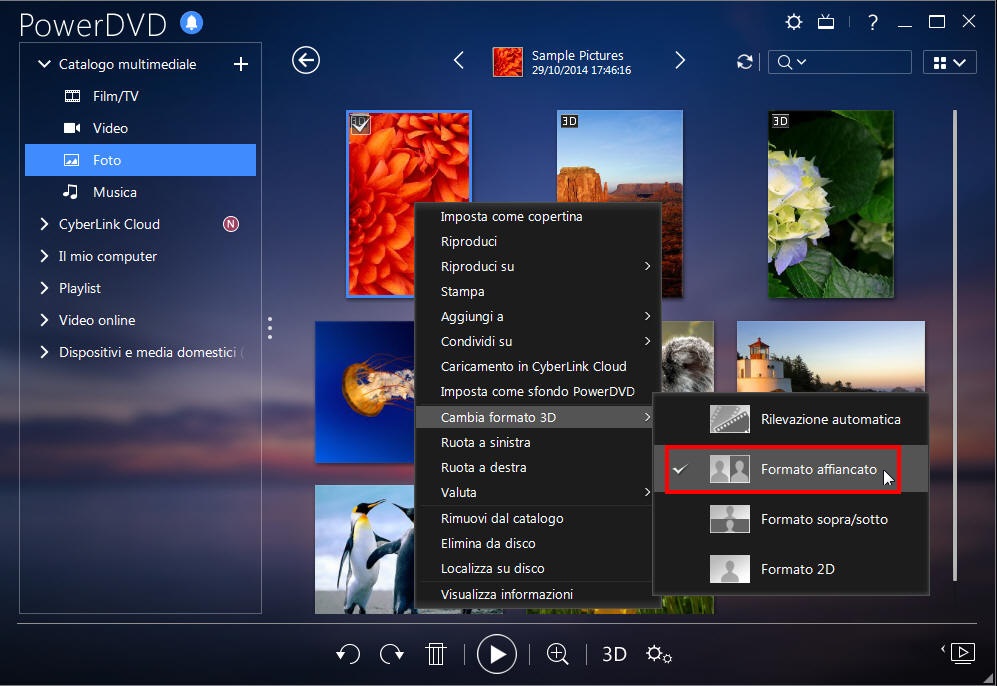
Task: Select the jellyfish photo thumbnail
Action: (x=365, y=392)
